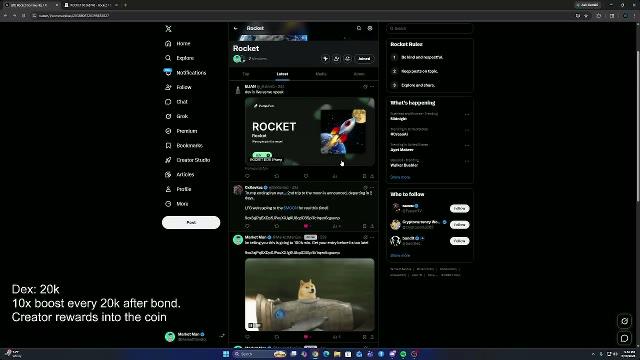The height and width of the screenshot is (360, 640).
Task: Open the floating messages button bottom right
Action: tap(624, 338)
